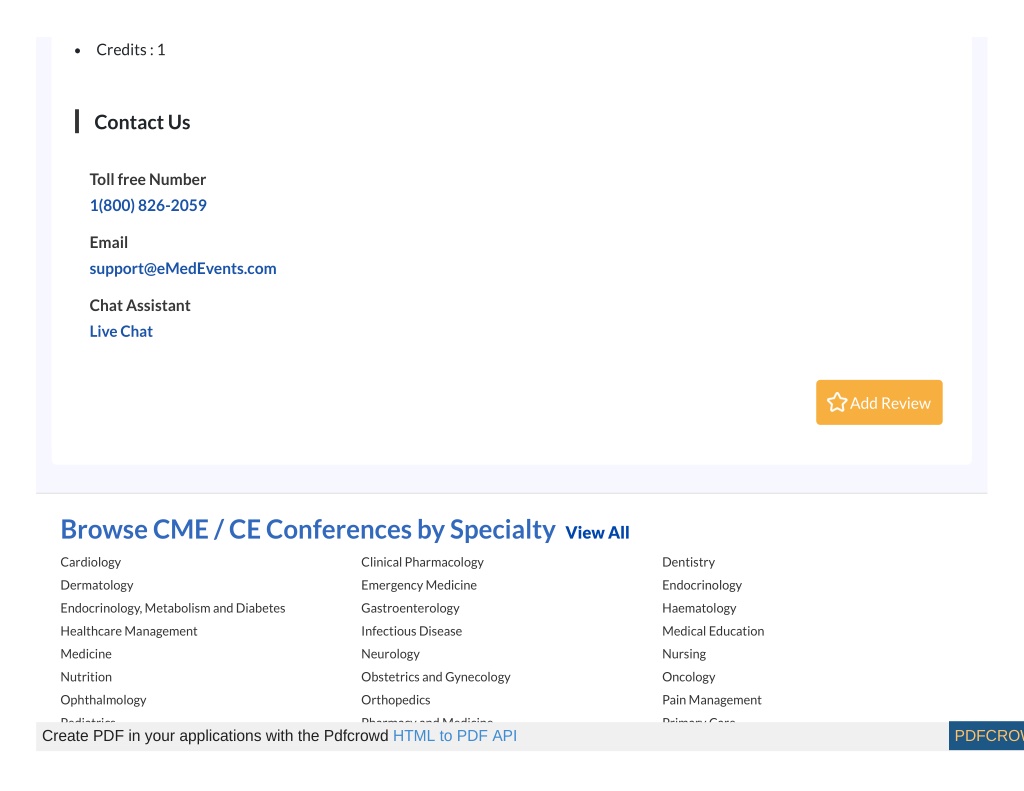Follow the HTML to PDF API link
Screen dimensions: 1024x791
coord(455,735)
